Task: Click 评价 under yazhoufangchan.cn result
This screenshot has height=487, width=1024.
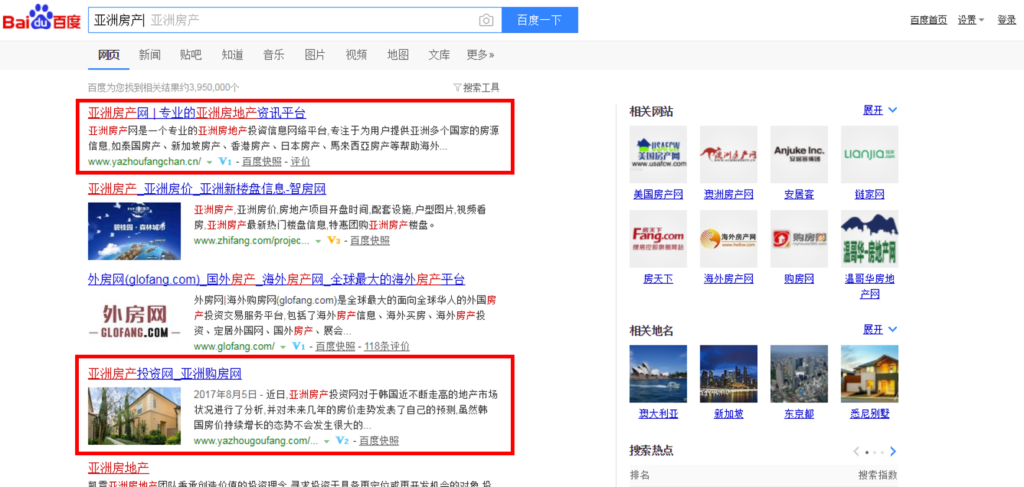Action: coord(300,161)
